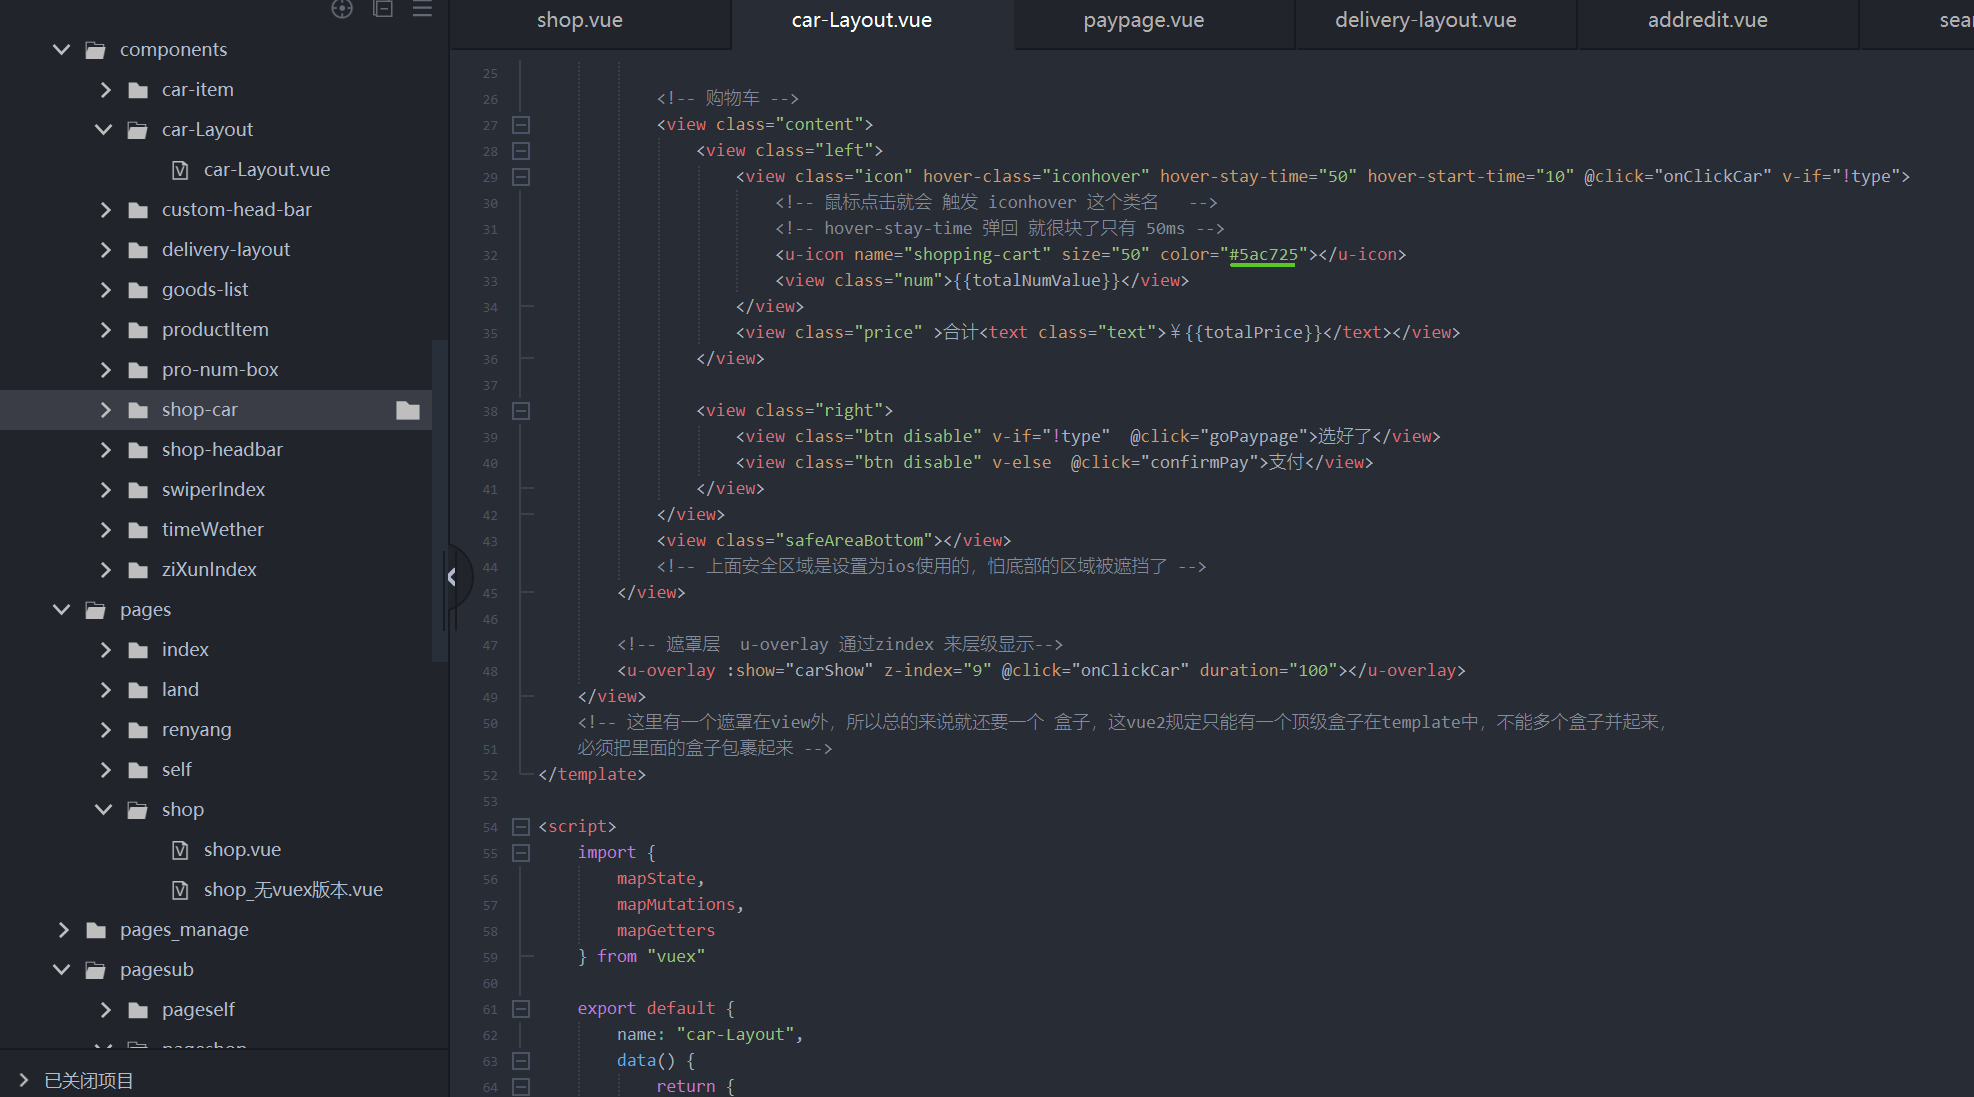Image resolution: width=1974 pixels, height=1097 pixels.
Task: Click the collapse all folders icon
Action: click(x=382, y=9)
